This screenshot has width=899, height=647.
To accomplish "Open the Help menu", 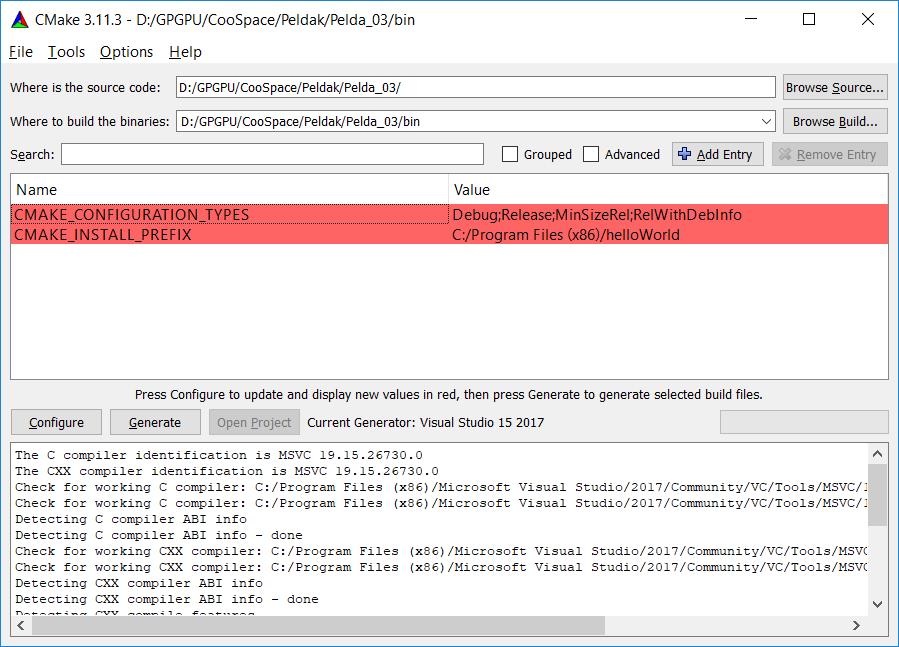I will (185, 51).
